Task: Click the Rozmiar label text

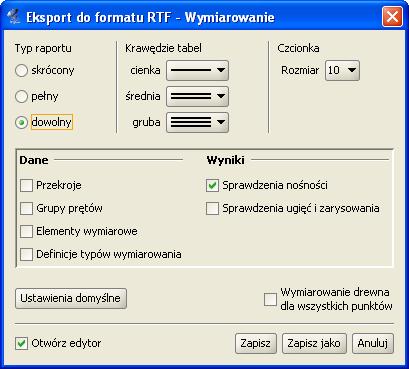Action: tap(300, 70)
